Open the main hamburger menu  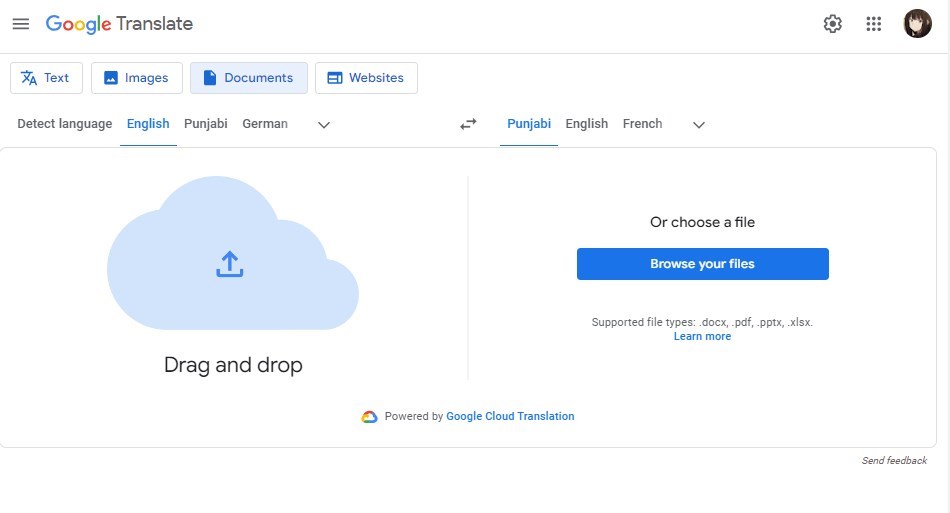tap(21, 24)
